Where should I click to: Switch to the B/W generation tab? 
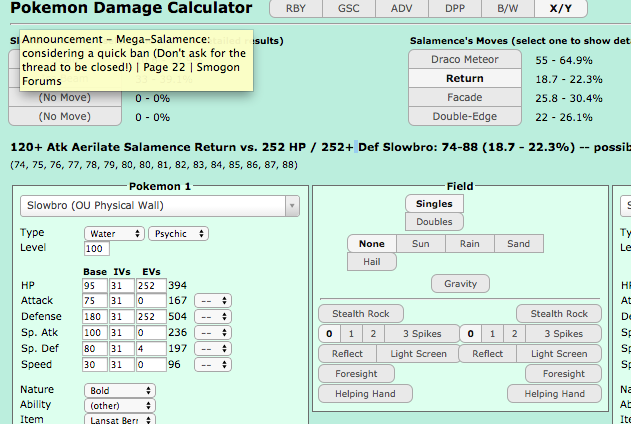tap(508, 8)
